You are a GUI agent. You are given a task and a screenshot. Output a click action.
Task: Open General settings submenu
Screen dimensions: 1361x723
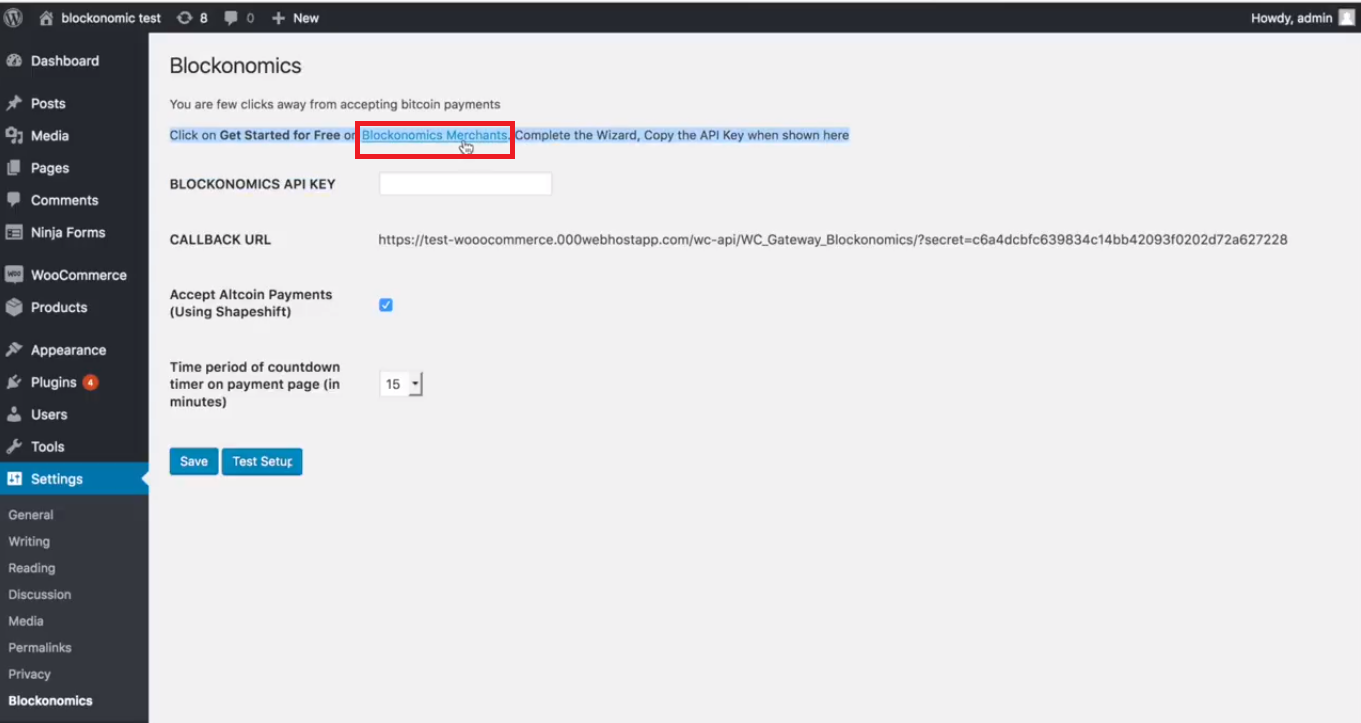click(31, 515)
